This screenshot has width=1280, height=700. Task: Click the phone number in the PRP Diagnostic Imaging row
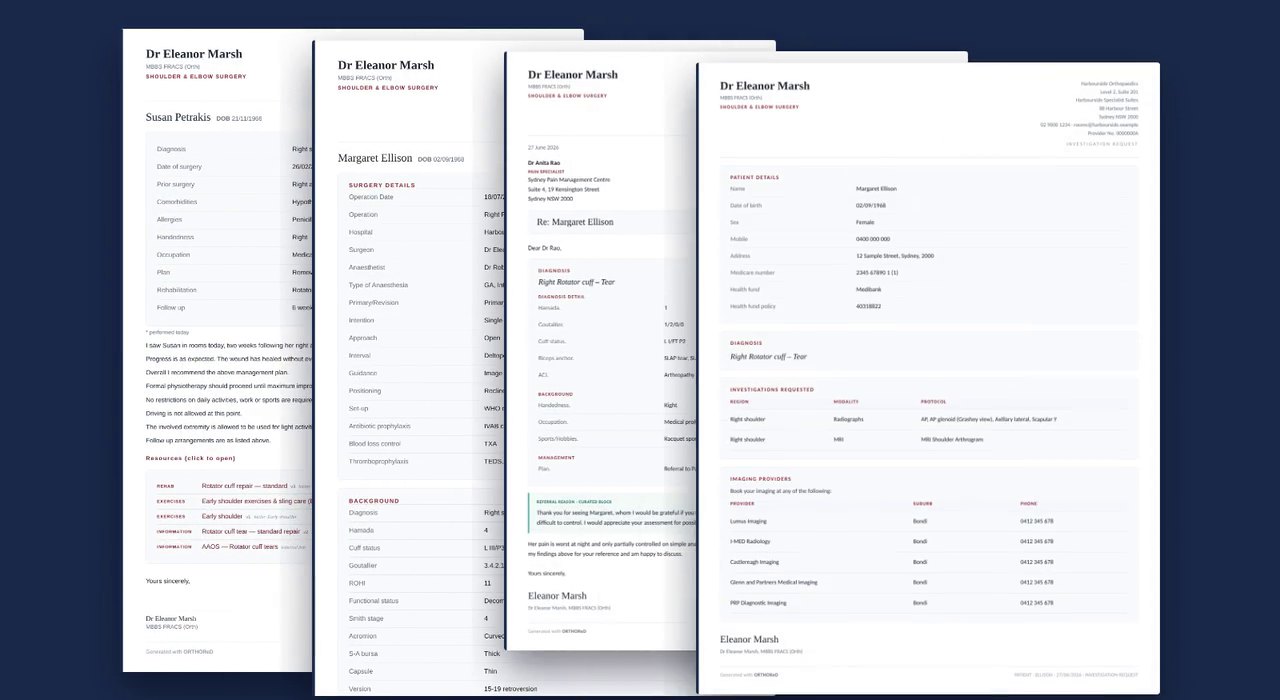1037,603
